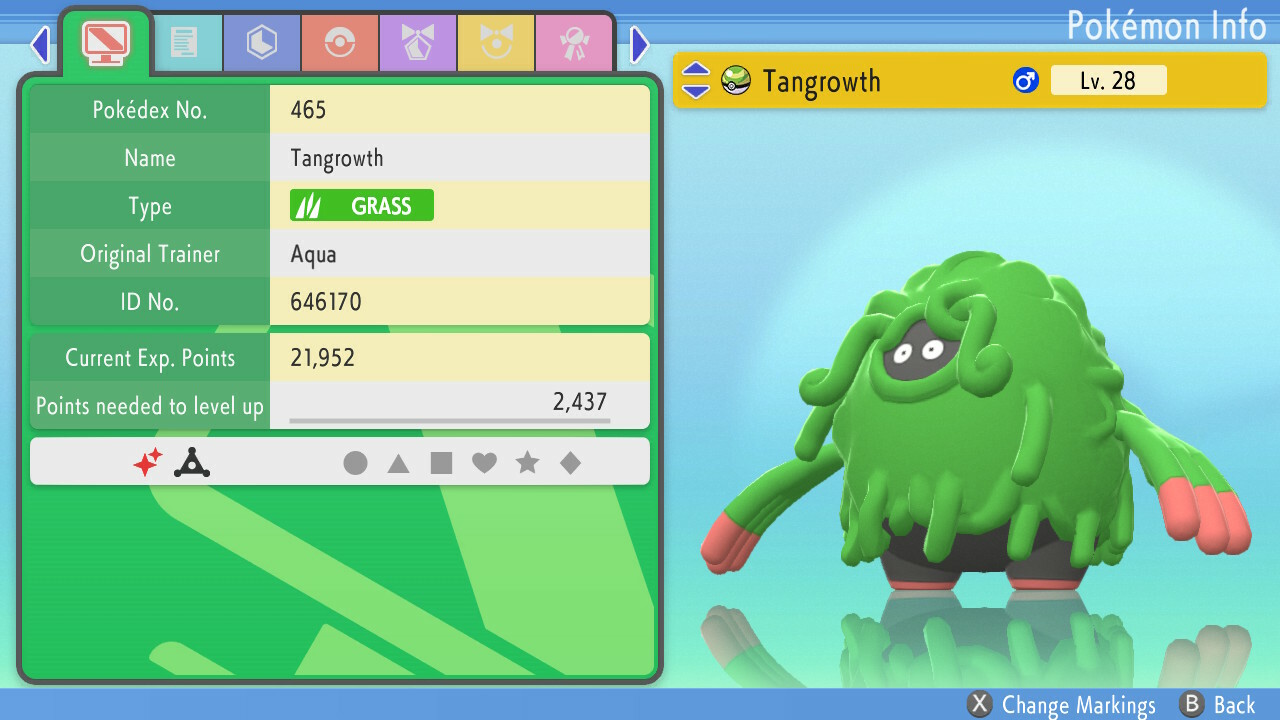The width and height of the screenshot is (1280, 720).
Task: Open the pink ribbon rosette tab
Action: pyautogui.click(x=573, y=43)
